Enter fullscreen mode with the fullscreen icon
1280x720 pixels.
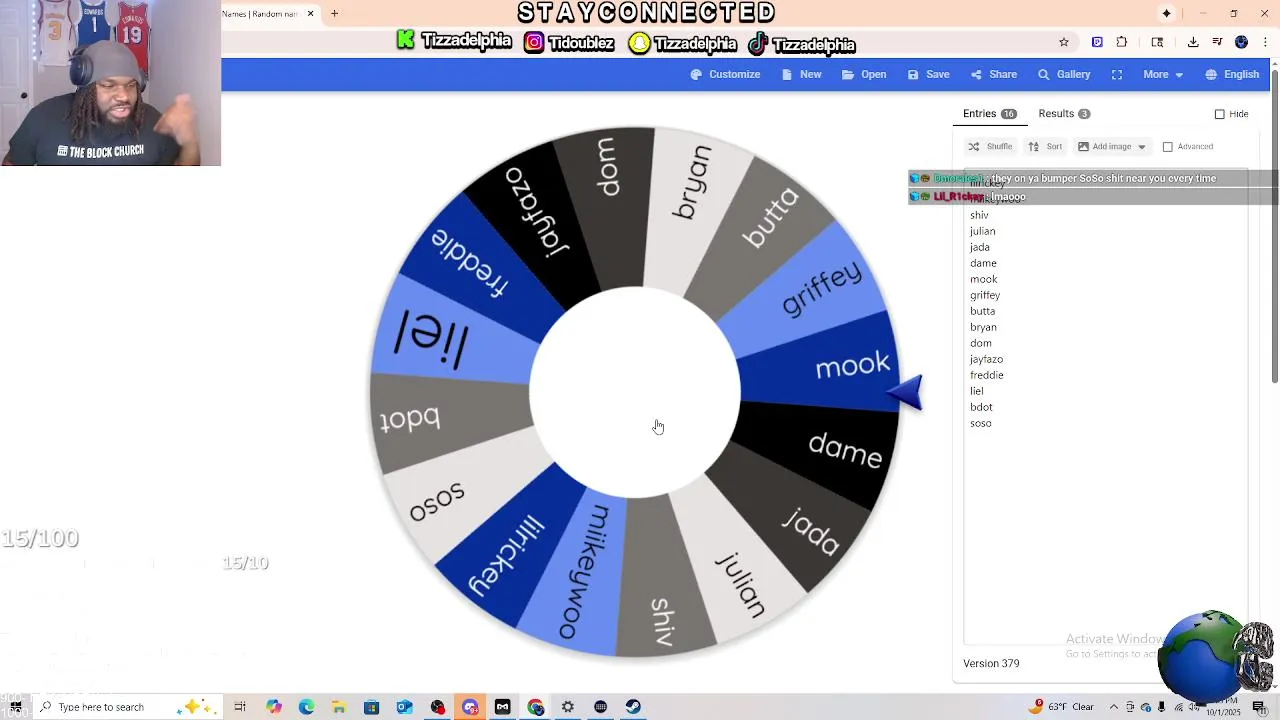[1117, 74]
